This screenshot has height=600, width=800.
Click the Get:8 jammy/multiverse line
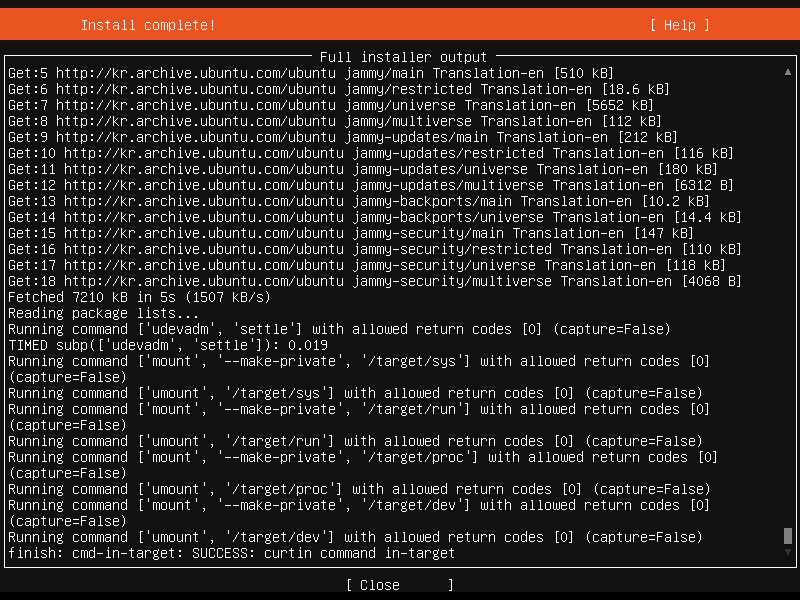335,121
